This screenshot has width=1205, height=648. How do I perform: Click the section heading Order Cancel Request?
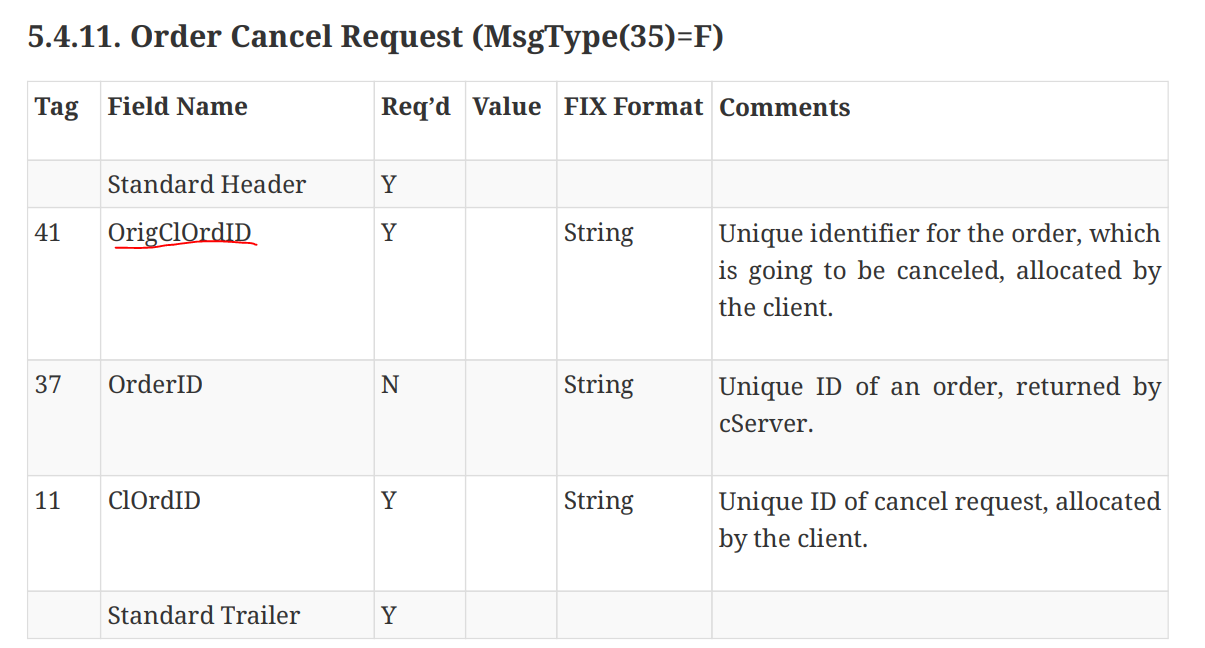(375, 37)
